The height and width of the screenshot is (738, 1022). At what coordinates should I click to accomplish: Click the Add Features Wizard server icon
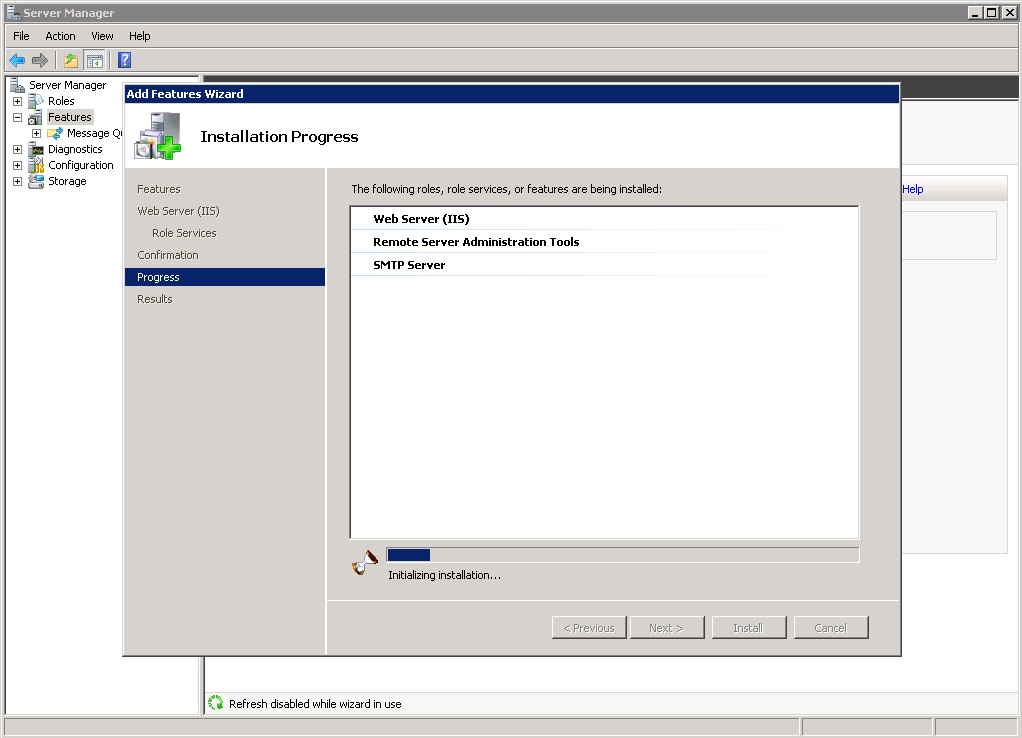(x=158, y=136)
